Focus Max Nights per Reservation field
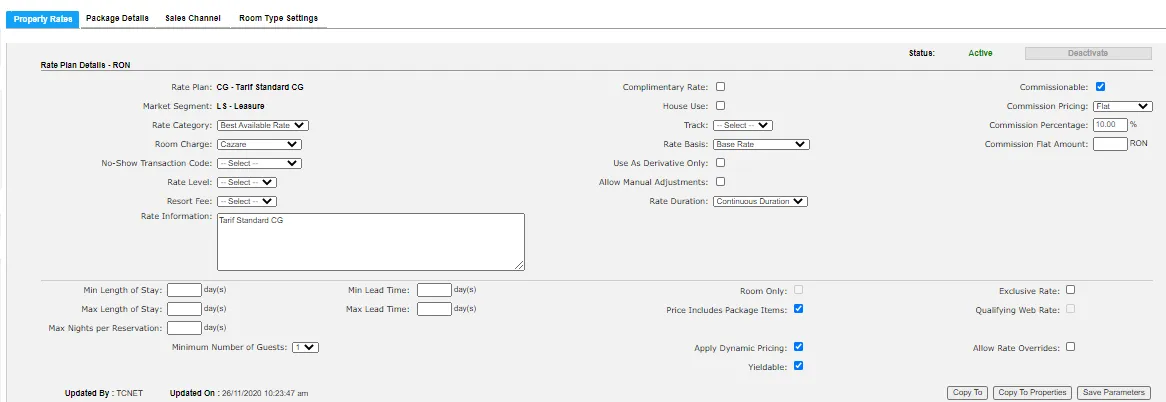 [x=184, y=328]
